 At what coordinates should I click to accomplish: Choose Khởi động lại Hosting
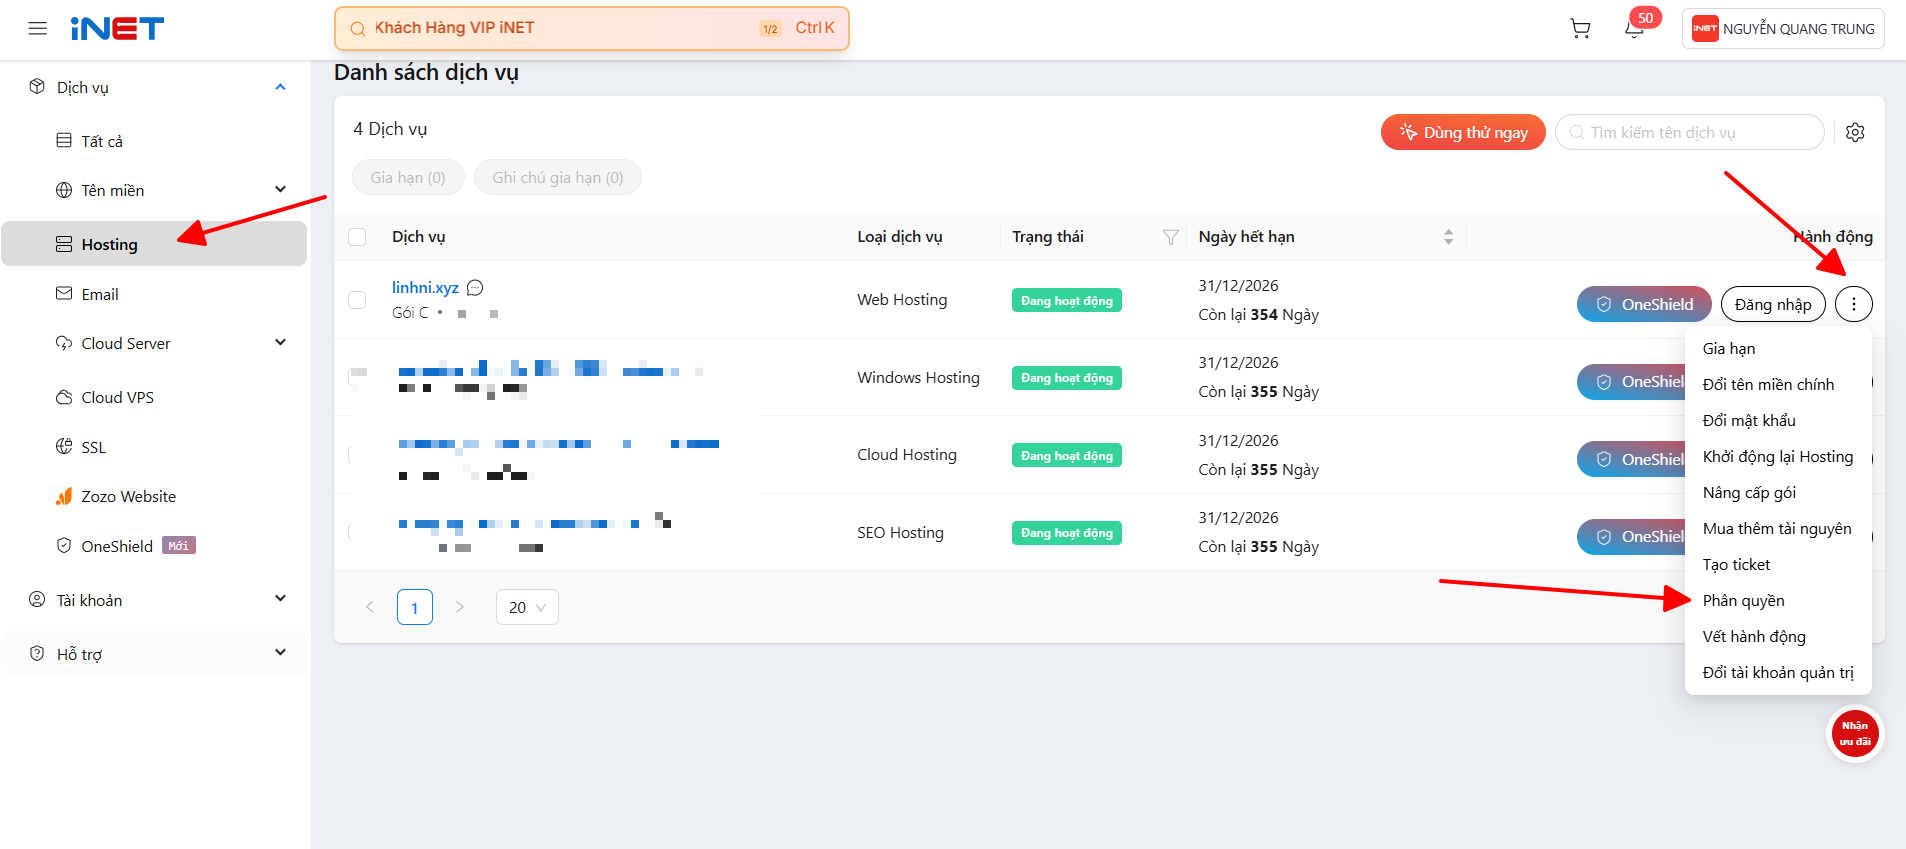[x=1778, y=456]
